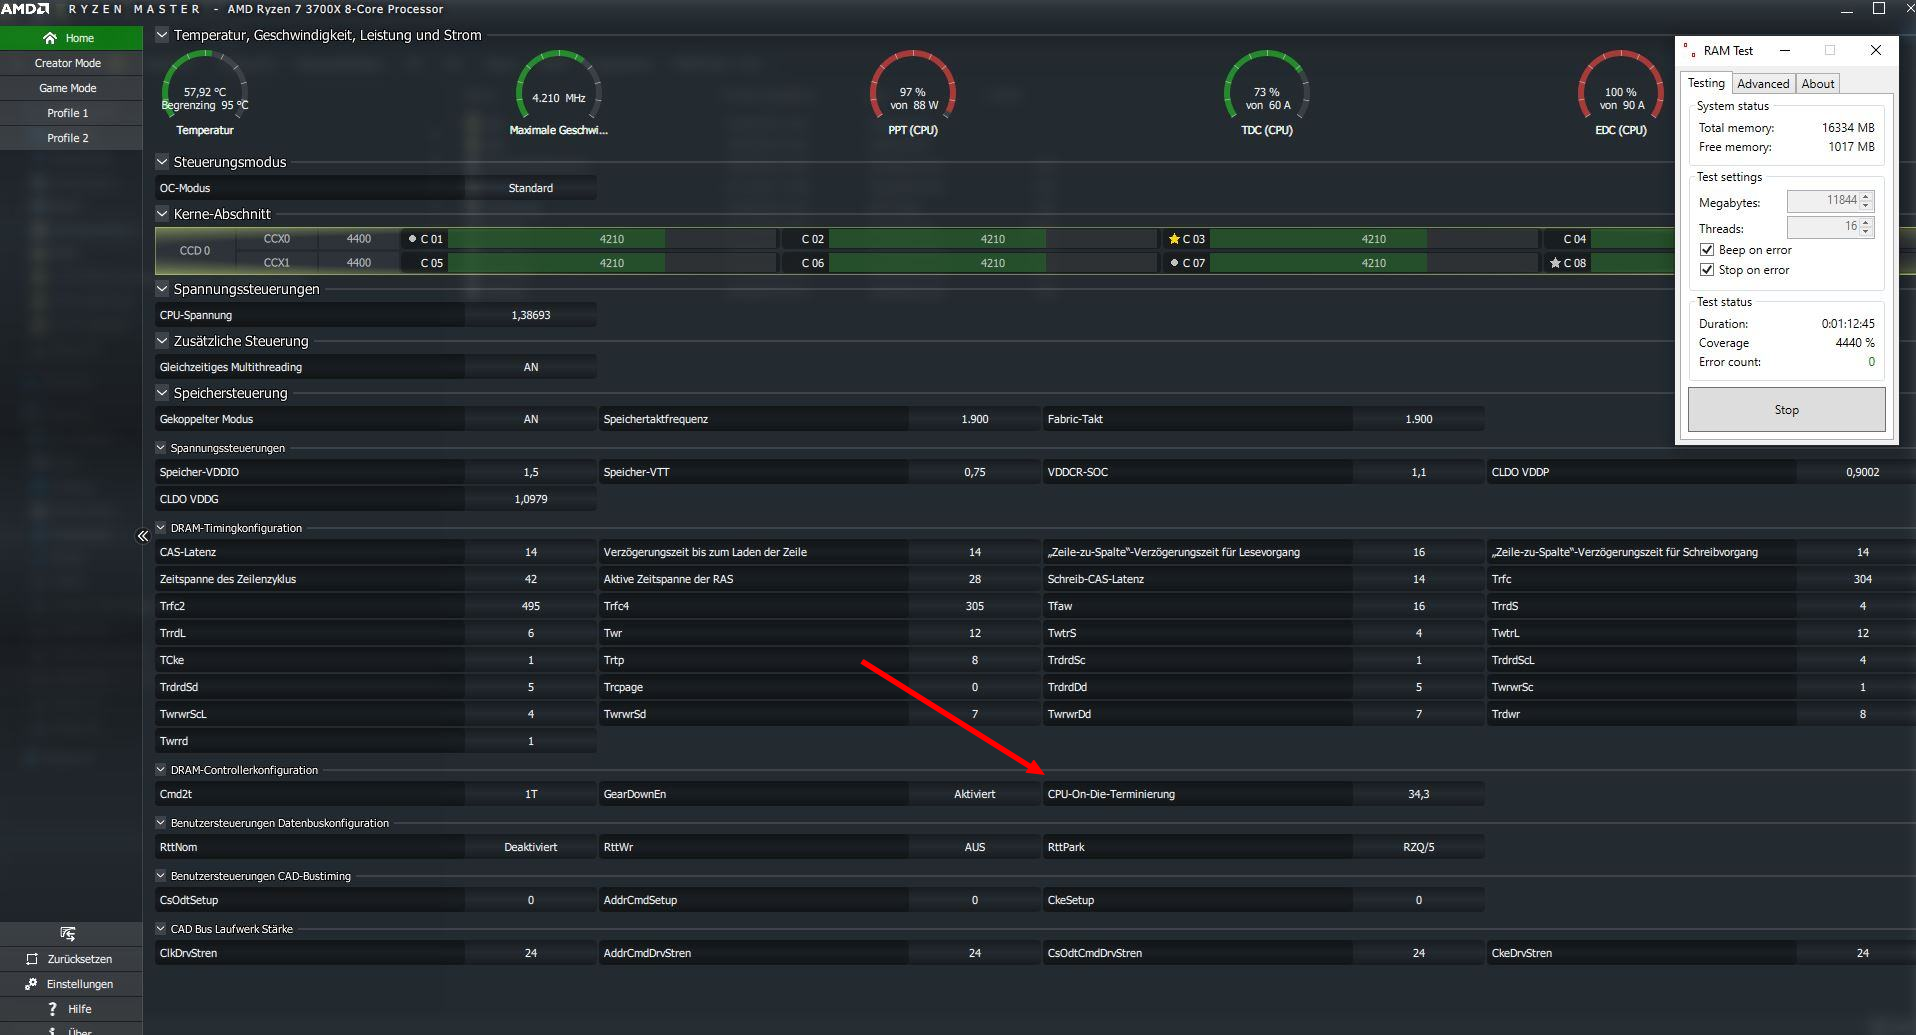This screenshot has height=1035, width=1916.
Task: Click the Gleichzeitiges Multithreading AN value
Action: click(x=531, y=367)
